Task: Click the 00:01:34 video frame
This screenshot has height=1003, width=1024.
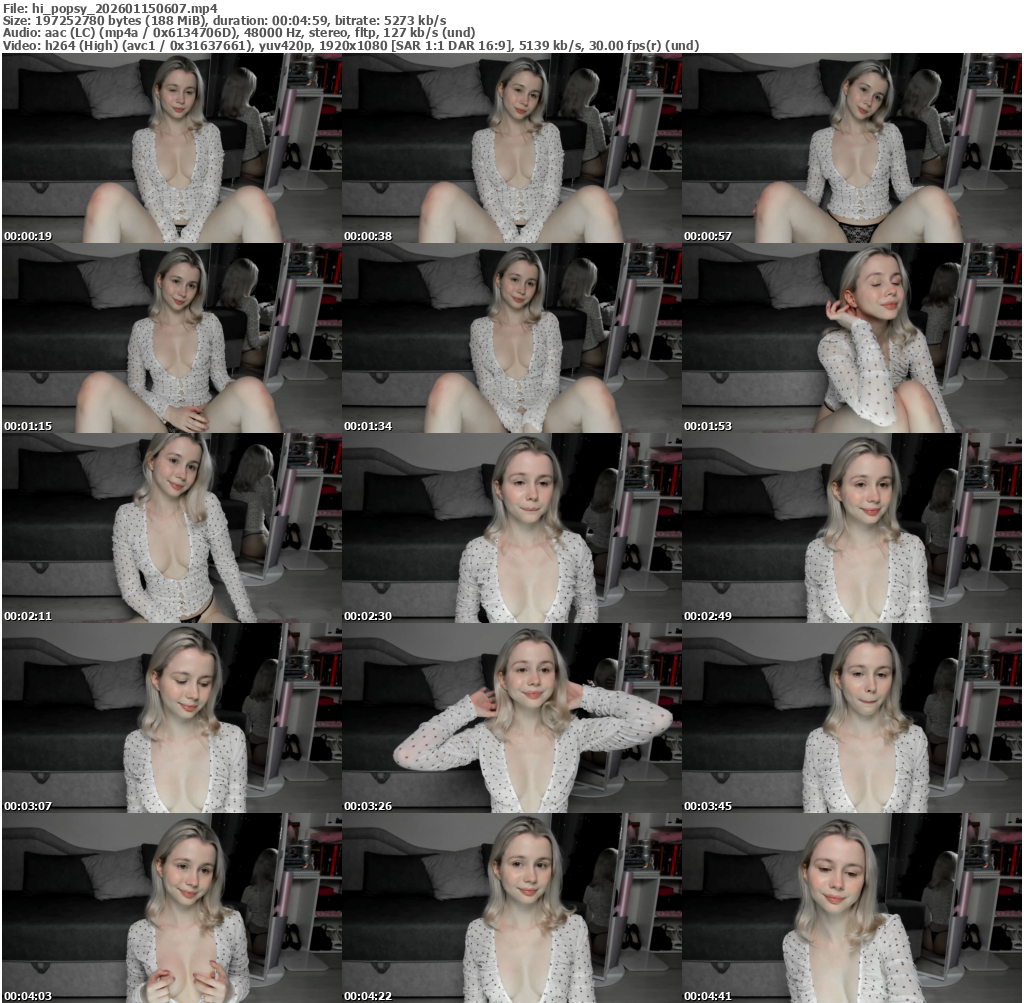Action: [511, 338]
